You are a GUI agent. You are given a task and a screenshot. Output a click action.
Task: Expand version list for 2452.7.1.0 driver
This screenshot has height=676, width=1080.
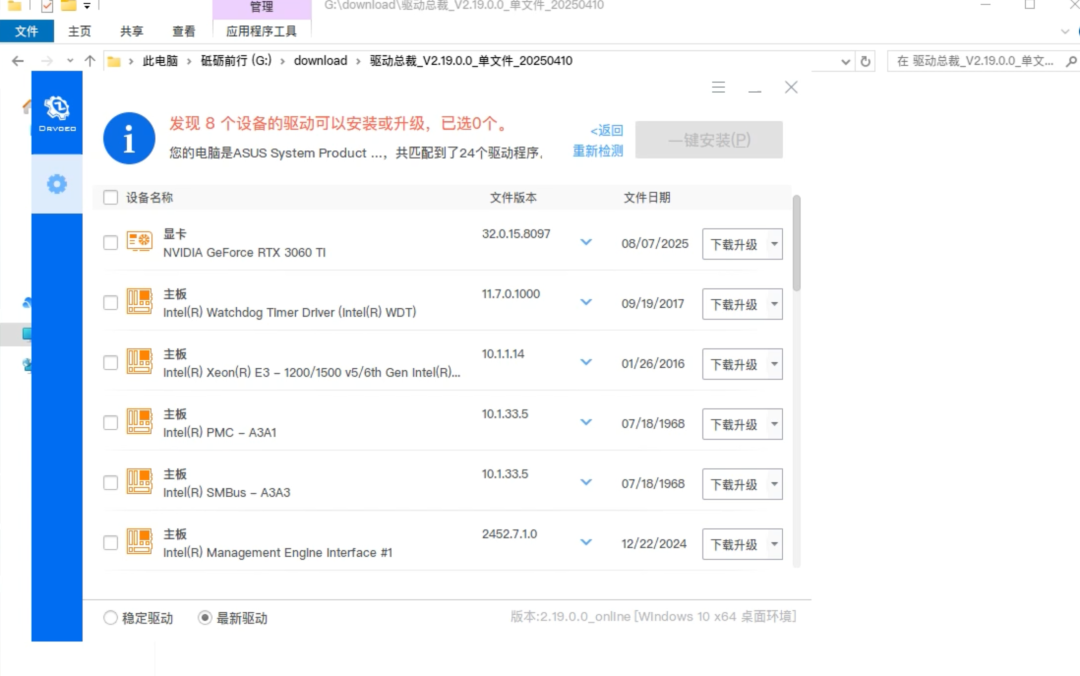pyautogui.click(x=586, y=542)
